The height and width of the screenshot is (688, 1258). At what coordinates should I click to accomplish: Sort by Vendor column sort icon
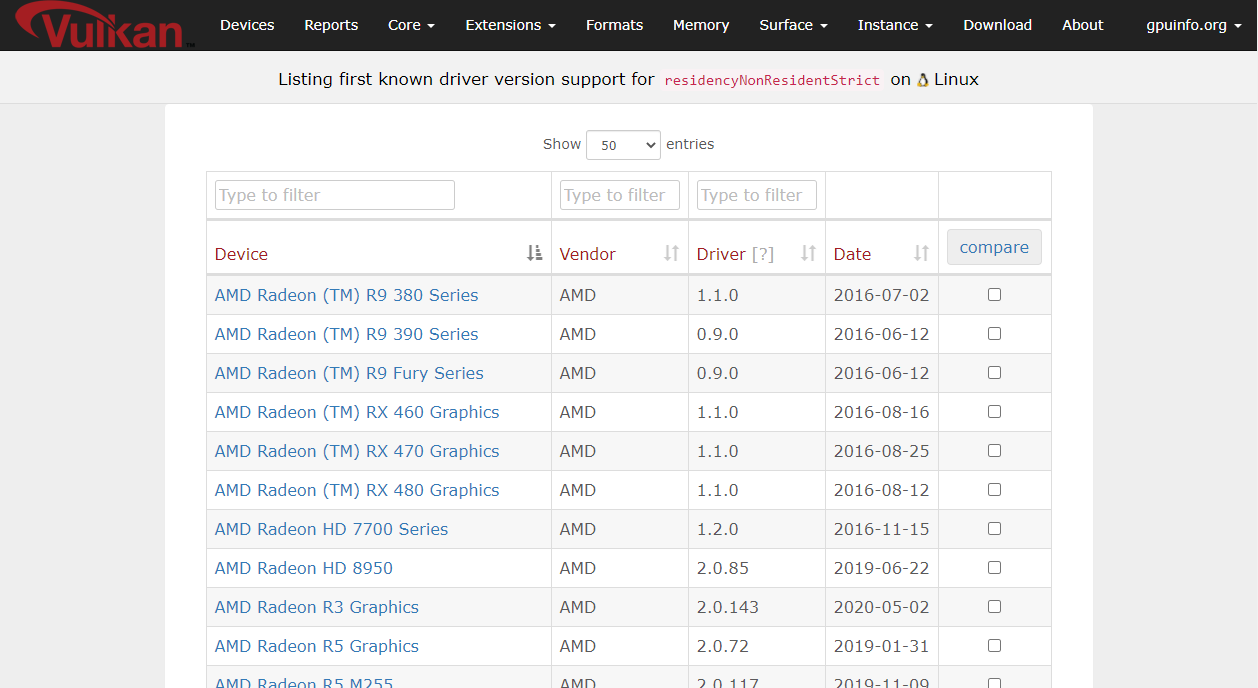tap(672, 254)
